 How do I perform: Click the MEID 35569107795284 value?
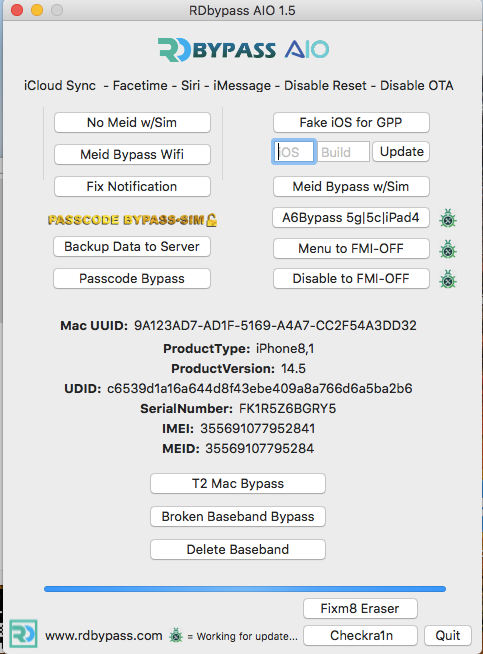[259, 449]
